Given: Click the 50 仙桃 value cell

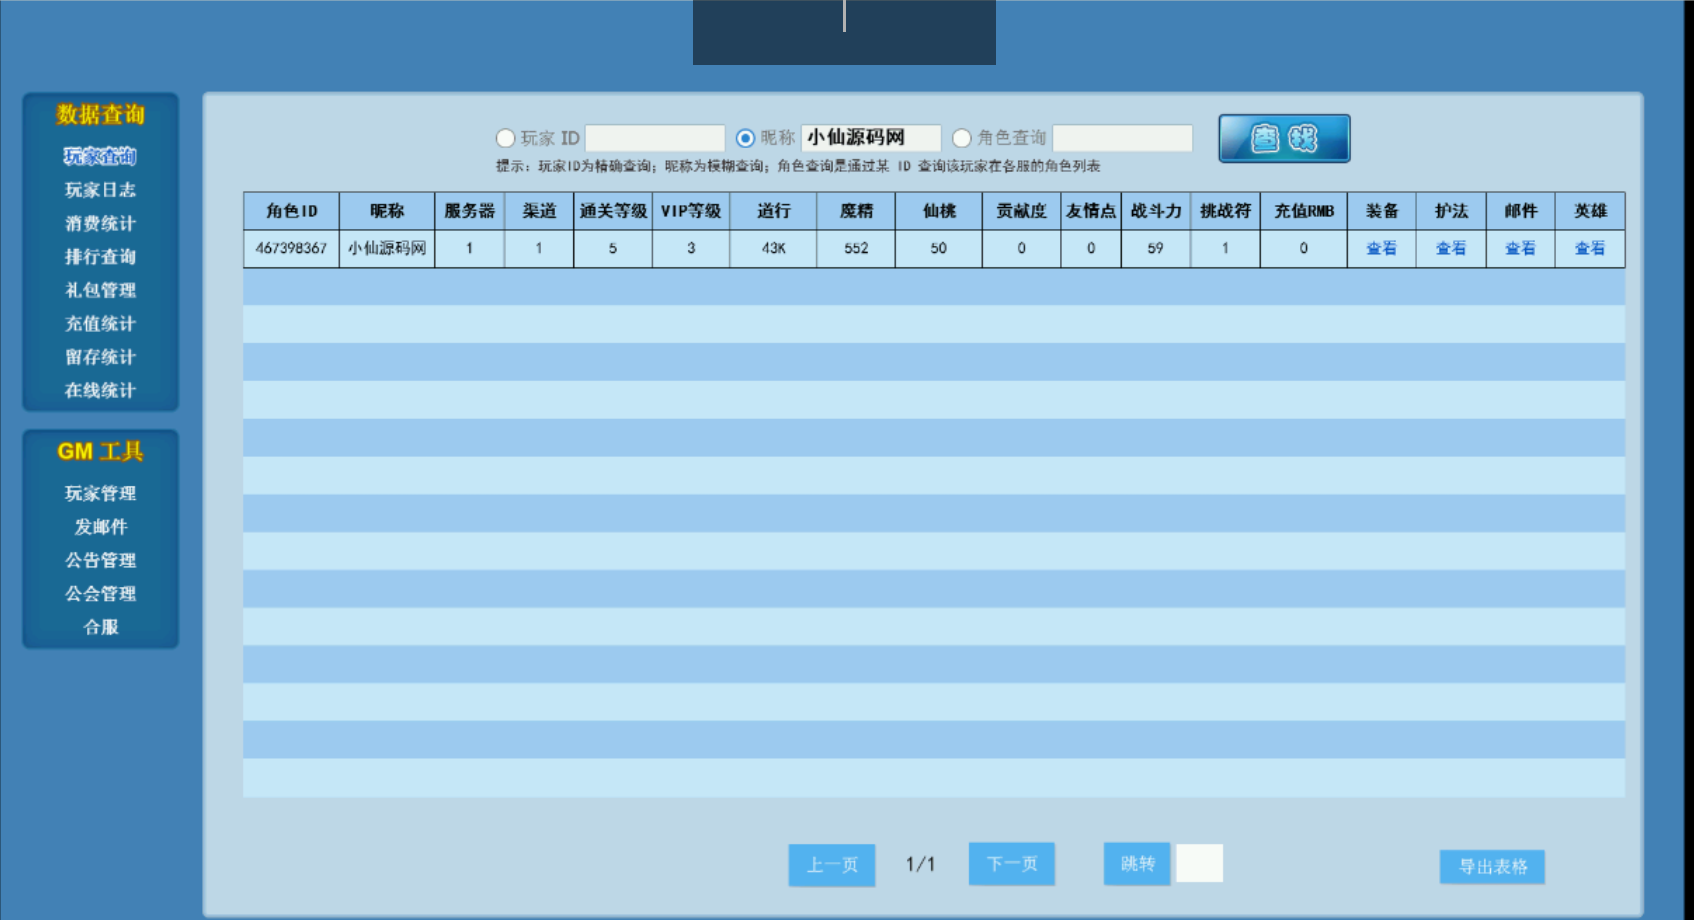Looking at the screenshot, I should 939,248.
